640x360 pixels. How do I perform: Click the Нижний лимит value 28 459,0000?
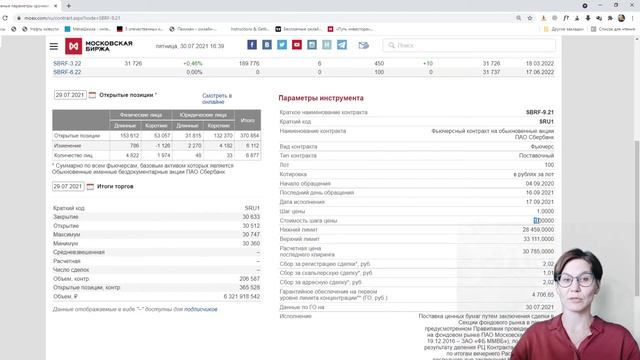point(538,230)
